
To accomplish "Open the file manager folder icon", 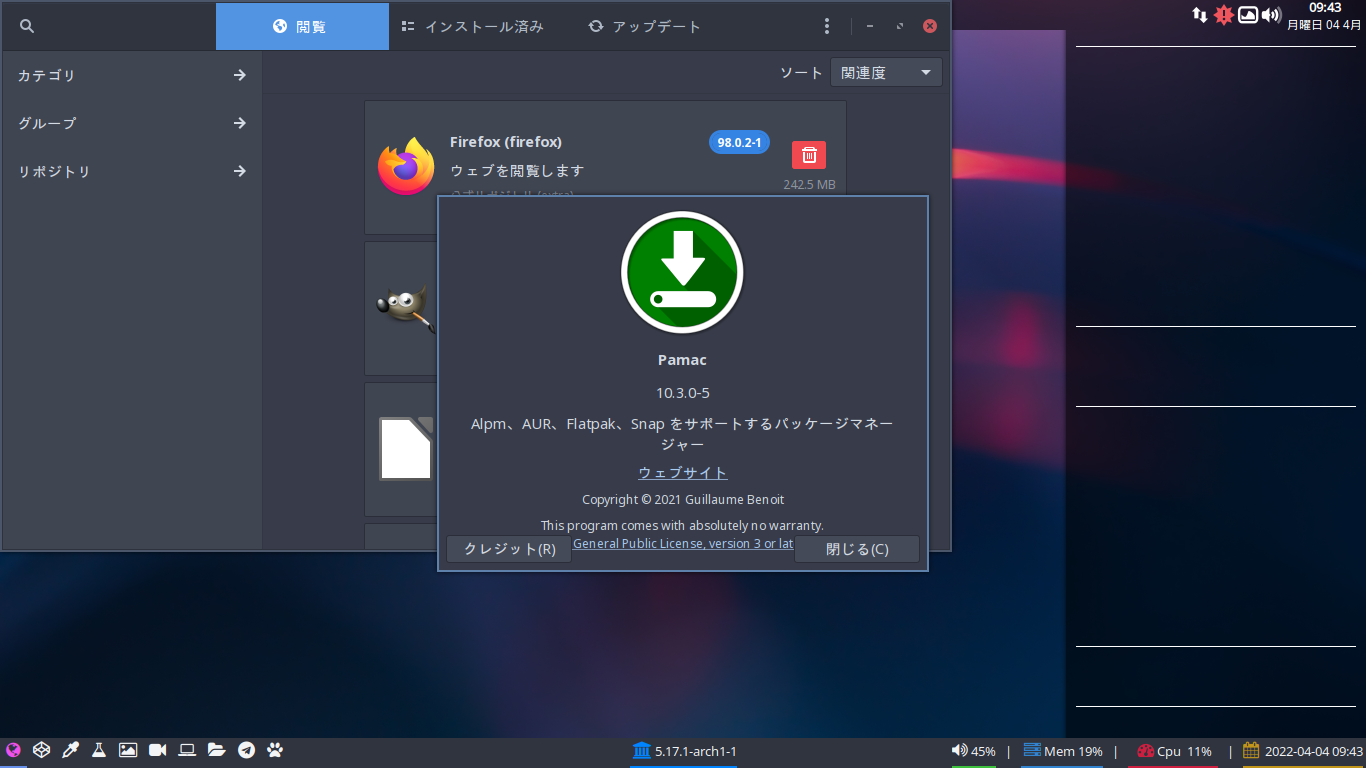I will [x=216, y=749].
